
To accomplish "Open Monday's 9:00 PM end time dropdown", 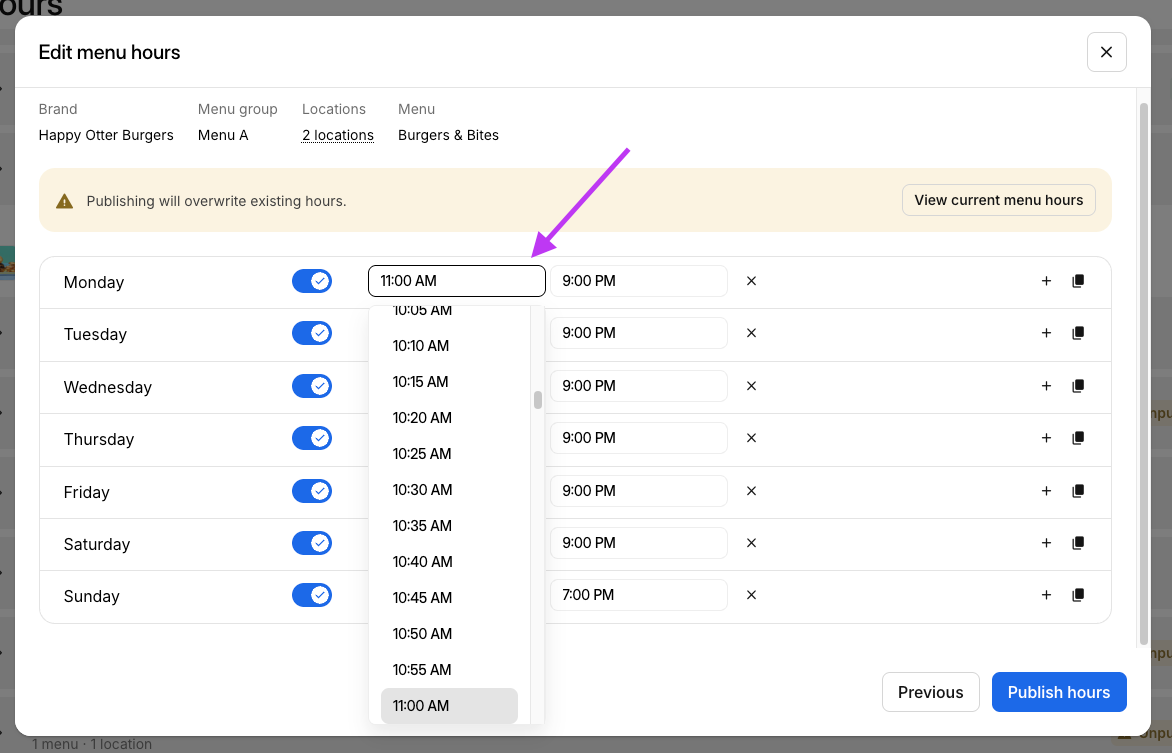I will tap(638, 281).
